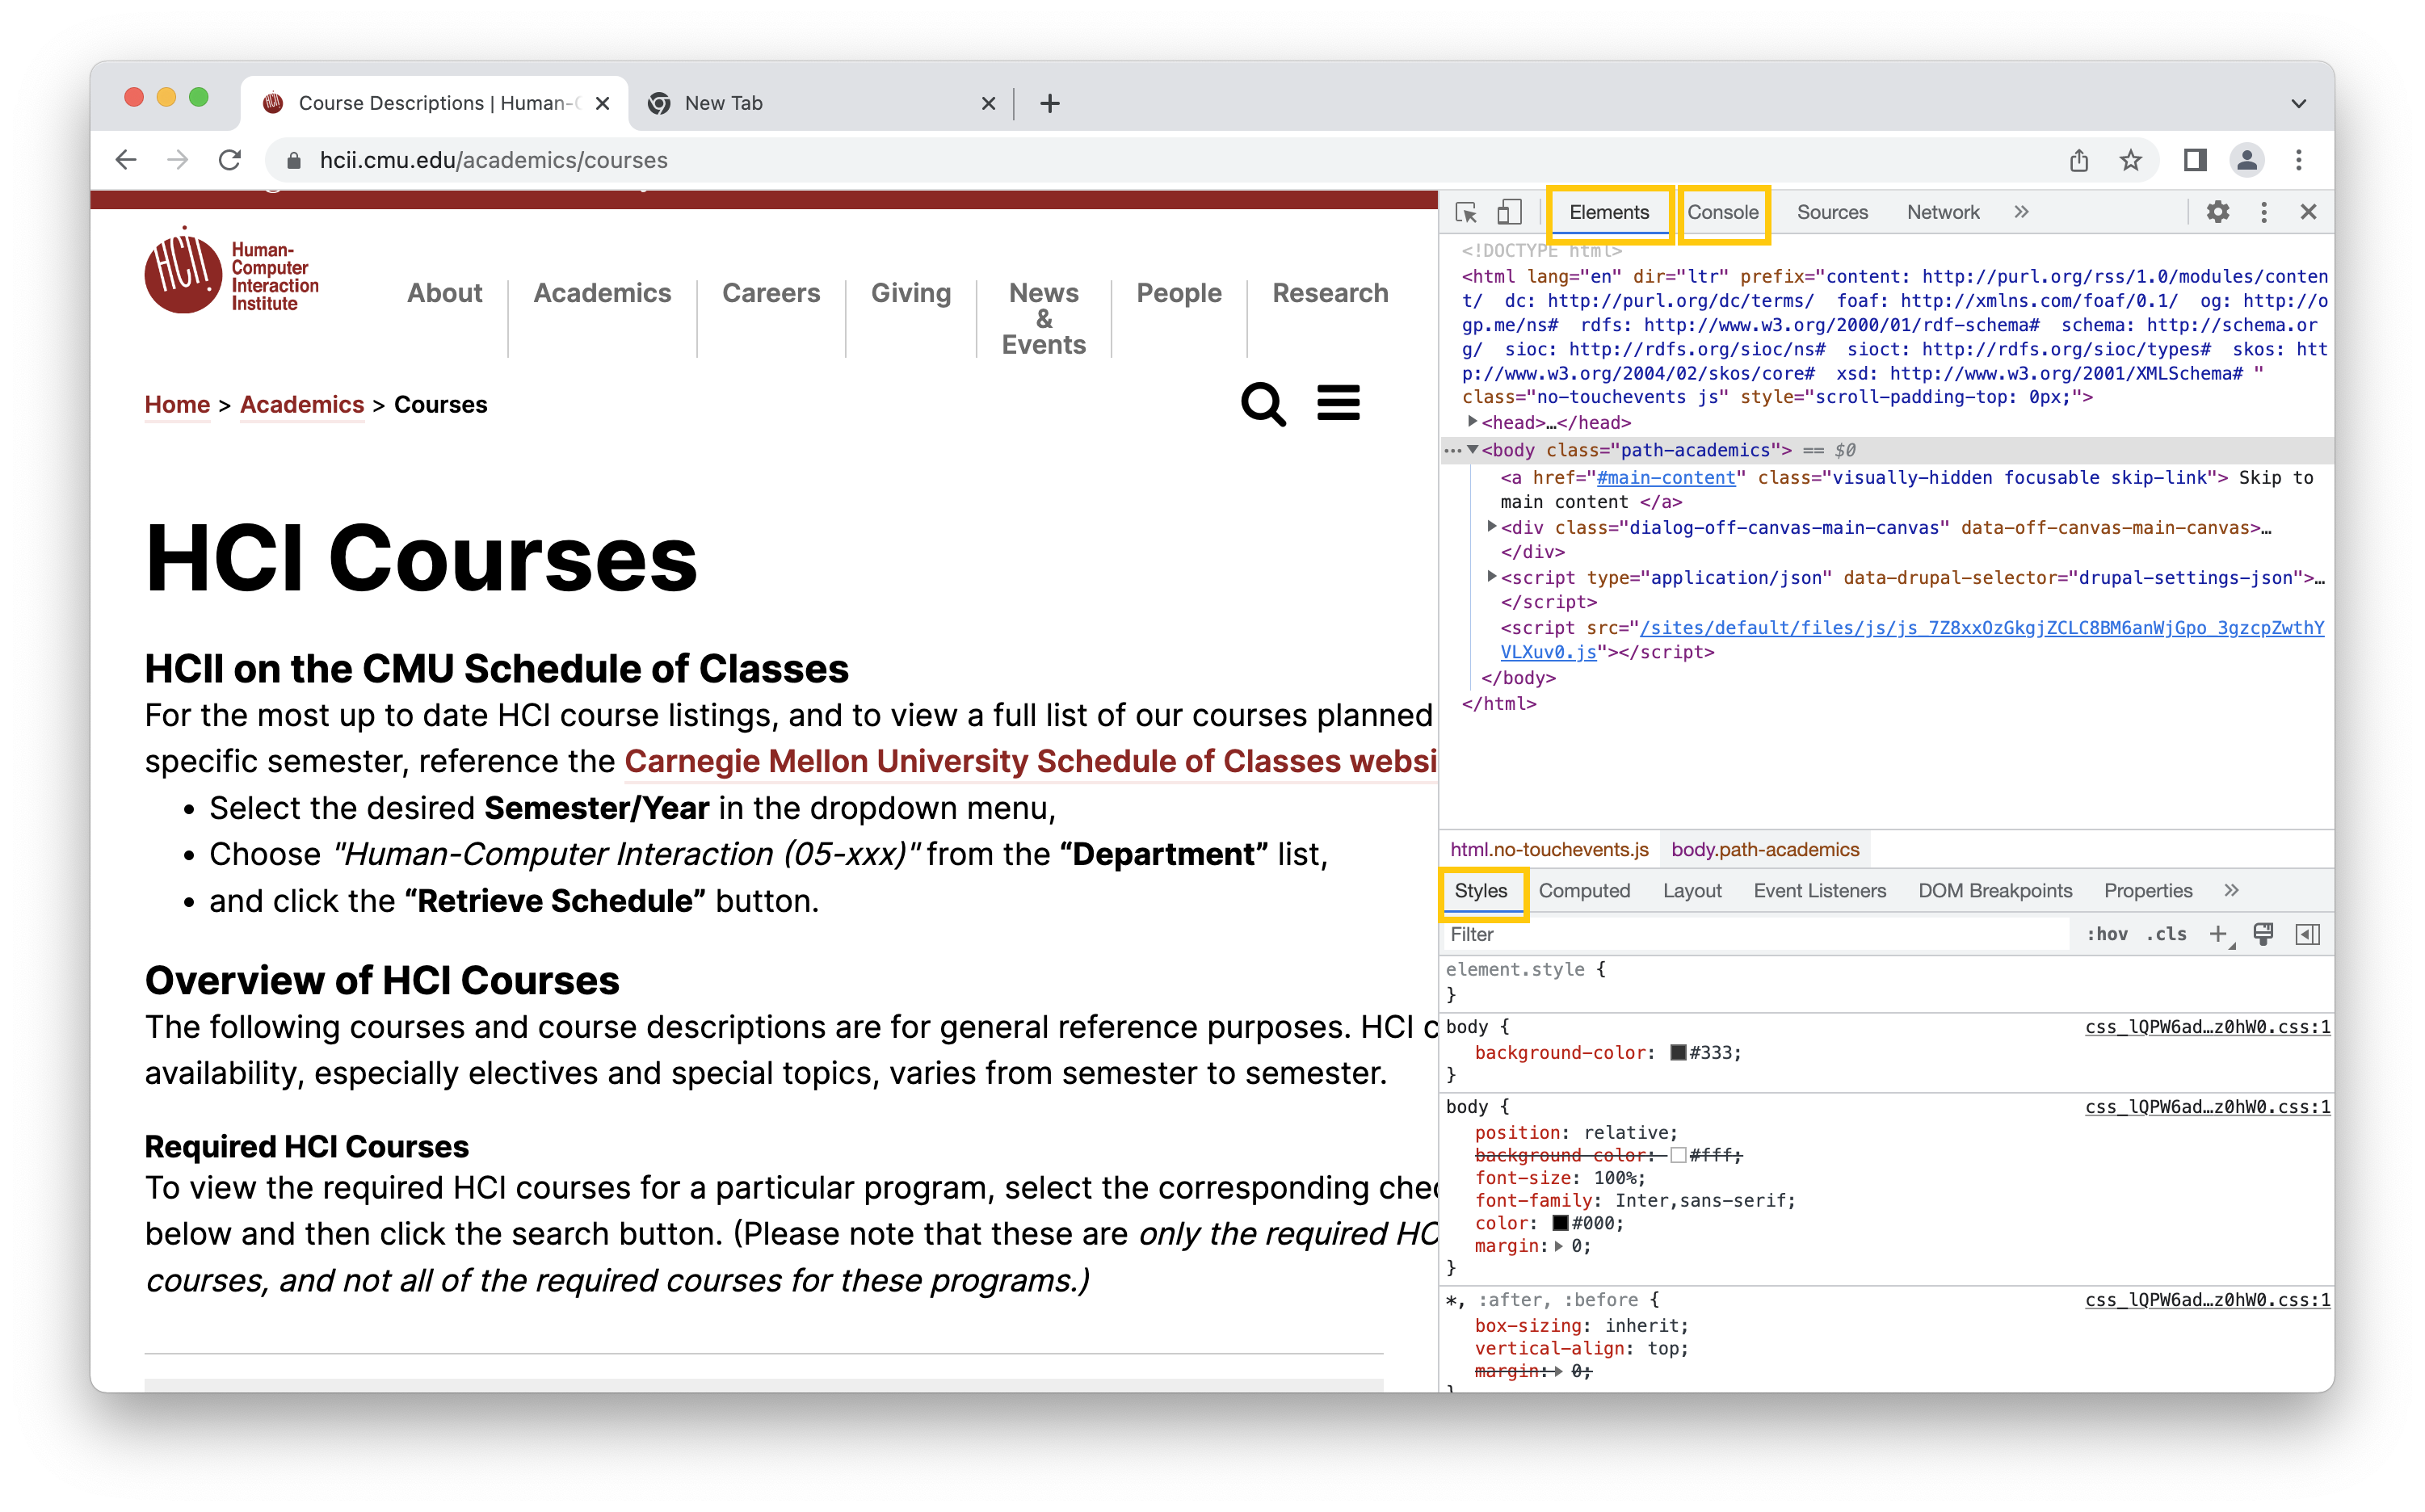The width and height of the screenshot is (2425, 1512).
Task: Click the share page icon
Action: tap(2079, 160)
